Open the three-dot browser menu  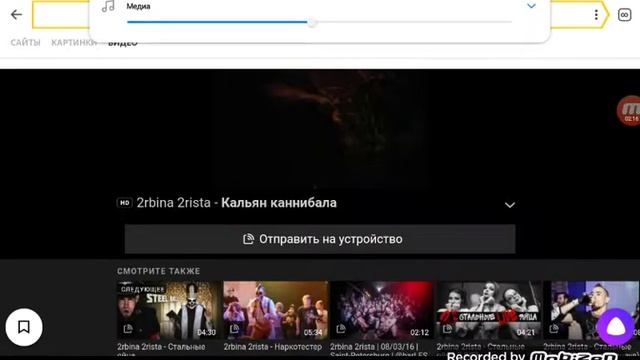[x=596, y=15]
